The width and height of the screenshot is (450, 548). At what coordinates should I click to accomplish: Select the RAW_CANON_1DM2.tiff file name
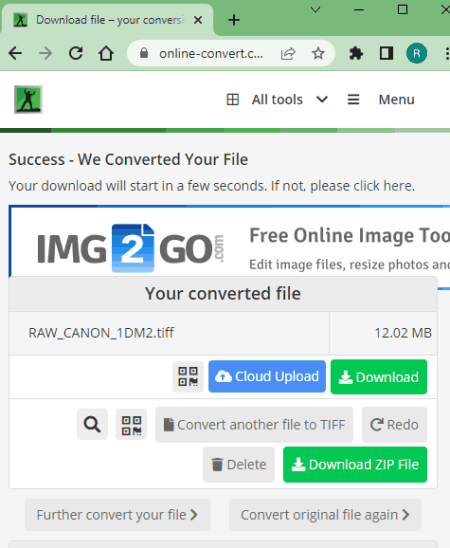[x=101, y=333]
